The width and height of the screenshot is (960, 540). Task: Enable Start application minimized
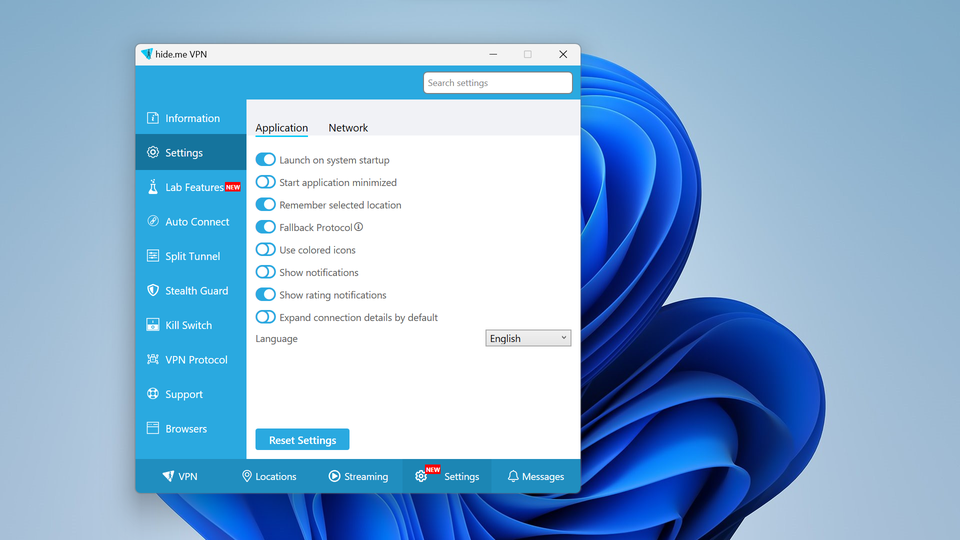(265, 182)
